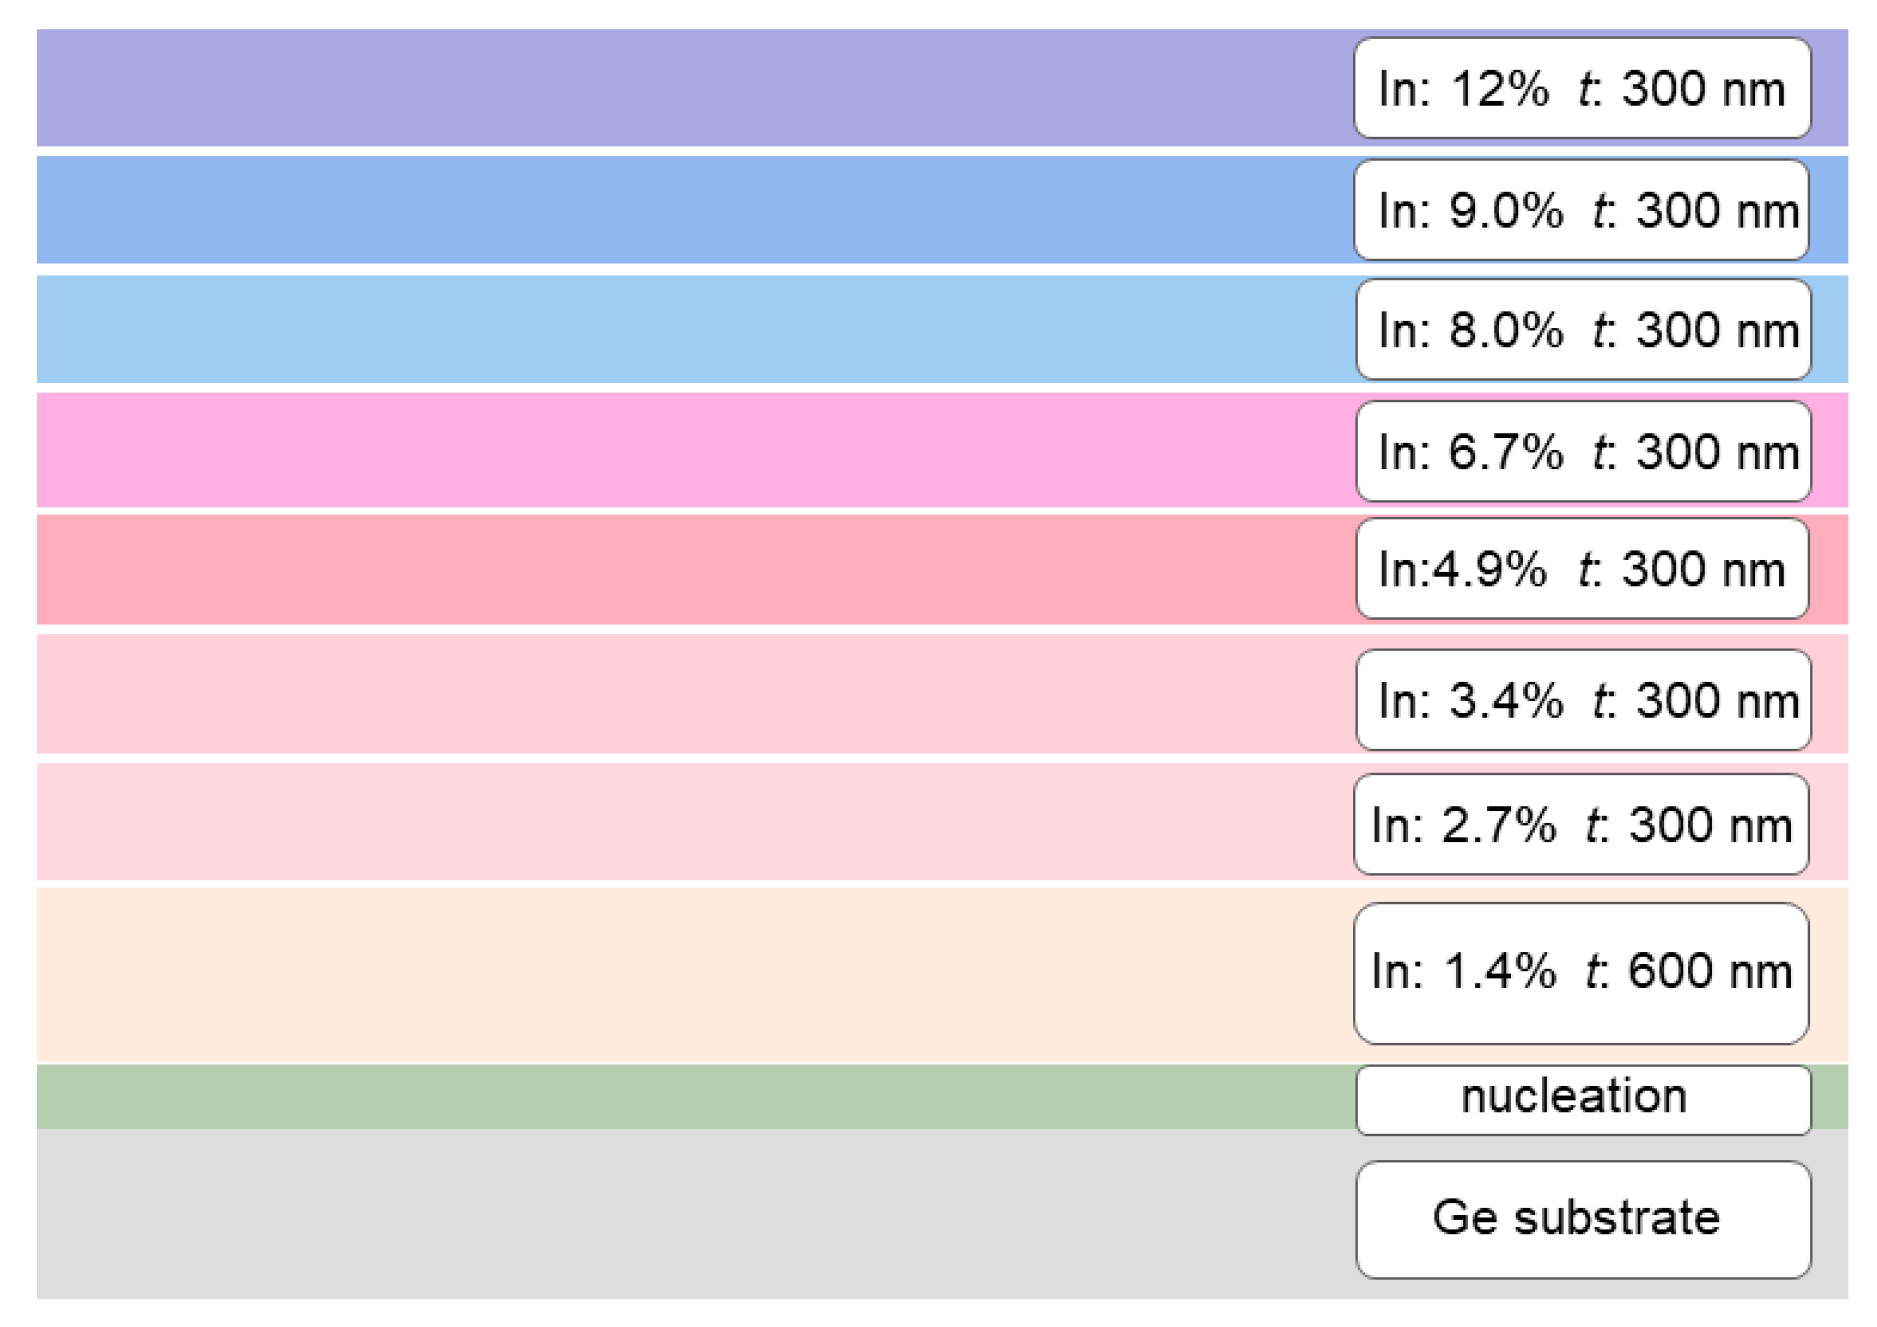Image resolution: width=1877 pixels, height=1327 pixels.
Task: Select the "In: 6.7% t: 300 nm" label box
Action: coord(1582,451)
